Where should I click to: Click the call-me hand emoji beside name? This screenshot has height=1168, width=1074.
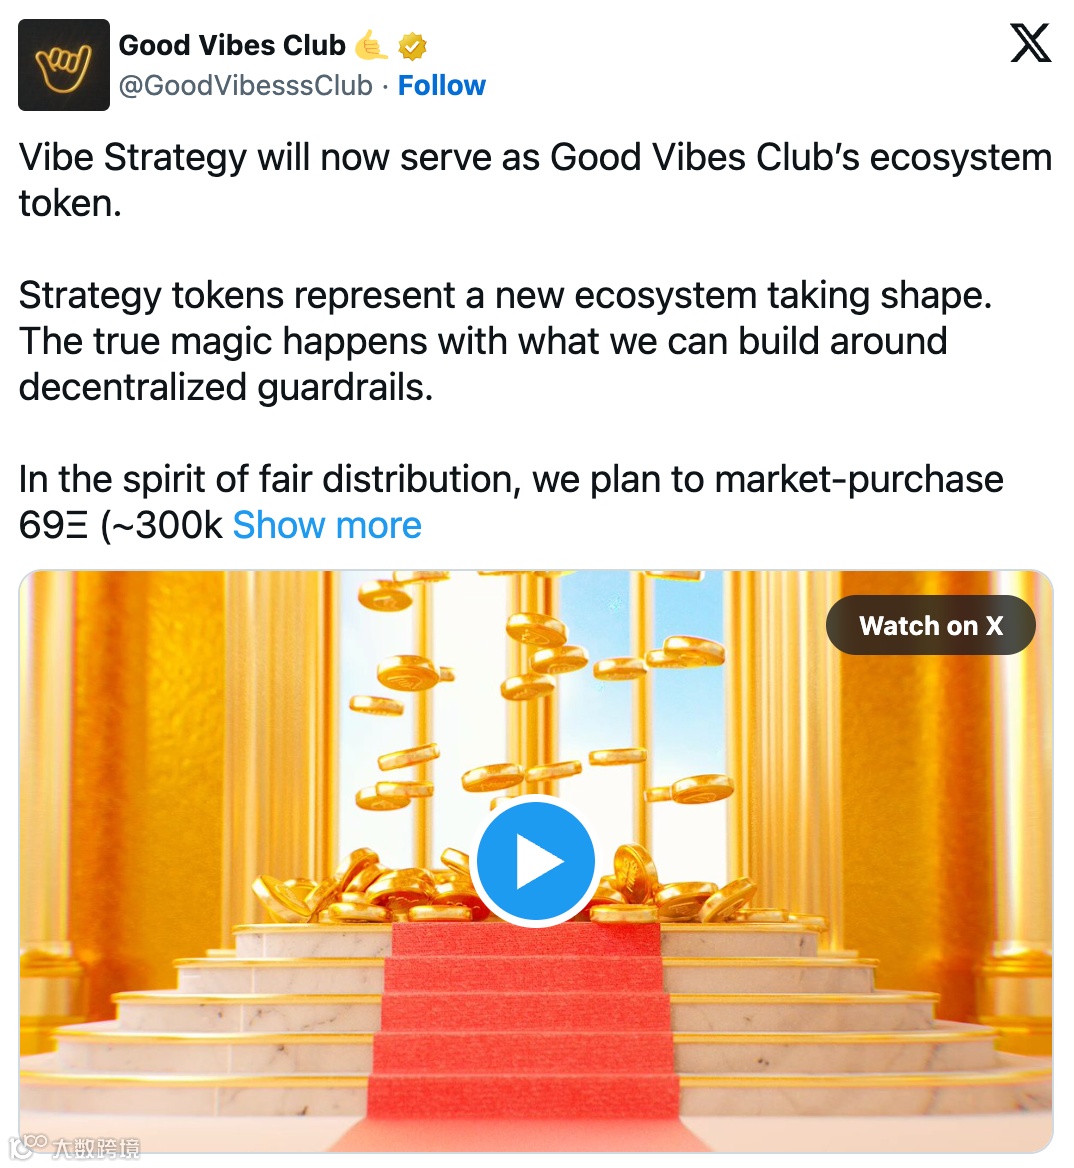tap(370, 45)
